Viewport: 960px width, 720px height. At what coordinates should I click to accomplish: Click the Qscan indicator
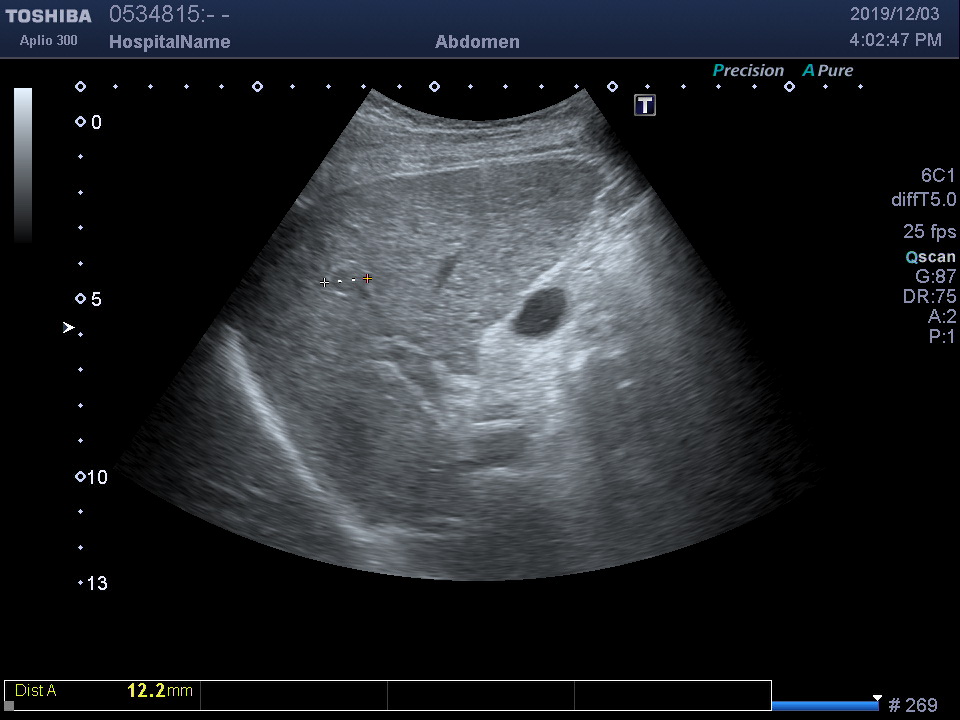coord(930,257)
